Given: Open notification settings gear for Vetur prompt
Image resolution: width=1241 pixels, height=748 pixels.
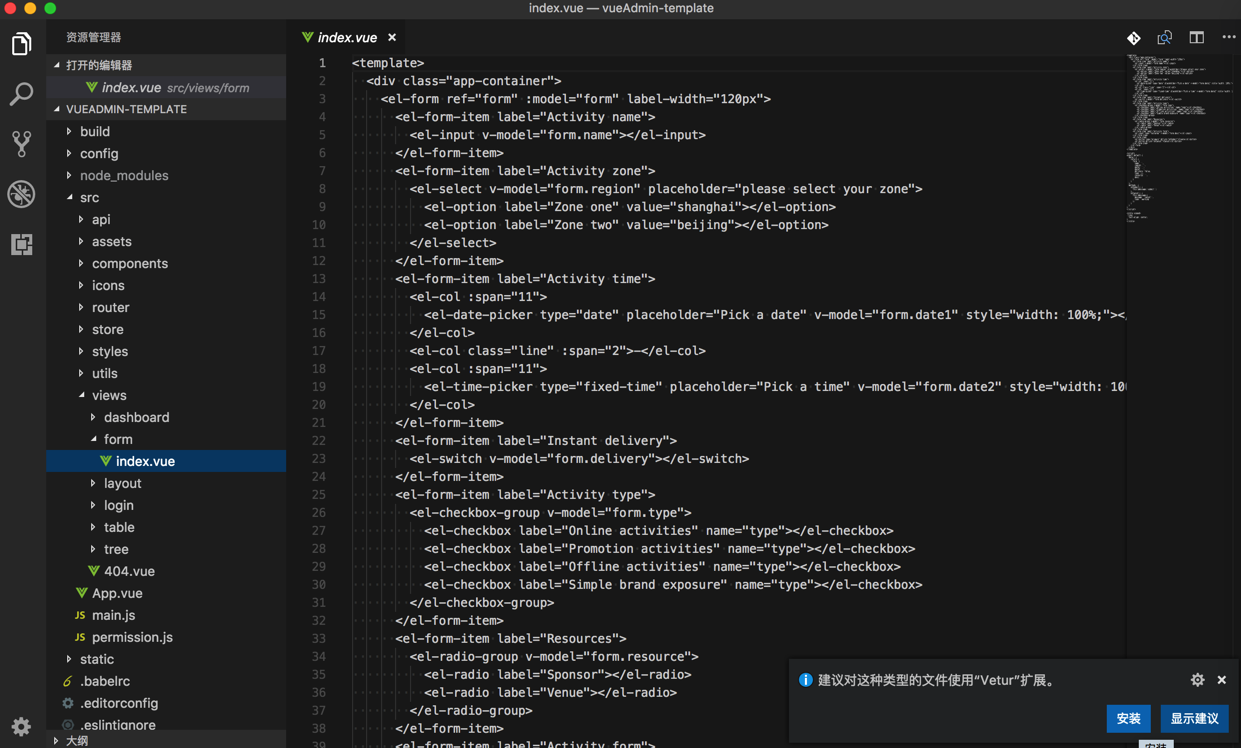Looking at the screenshot, I should [1197, 680].
